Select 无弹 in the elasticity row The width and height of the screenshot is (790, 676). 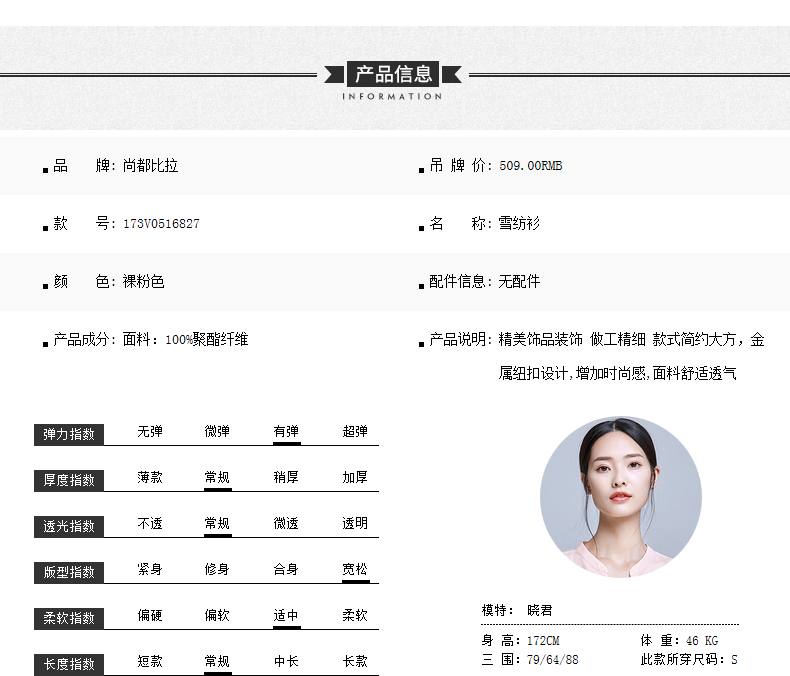pos(150,432)
